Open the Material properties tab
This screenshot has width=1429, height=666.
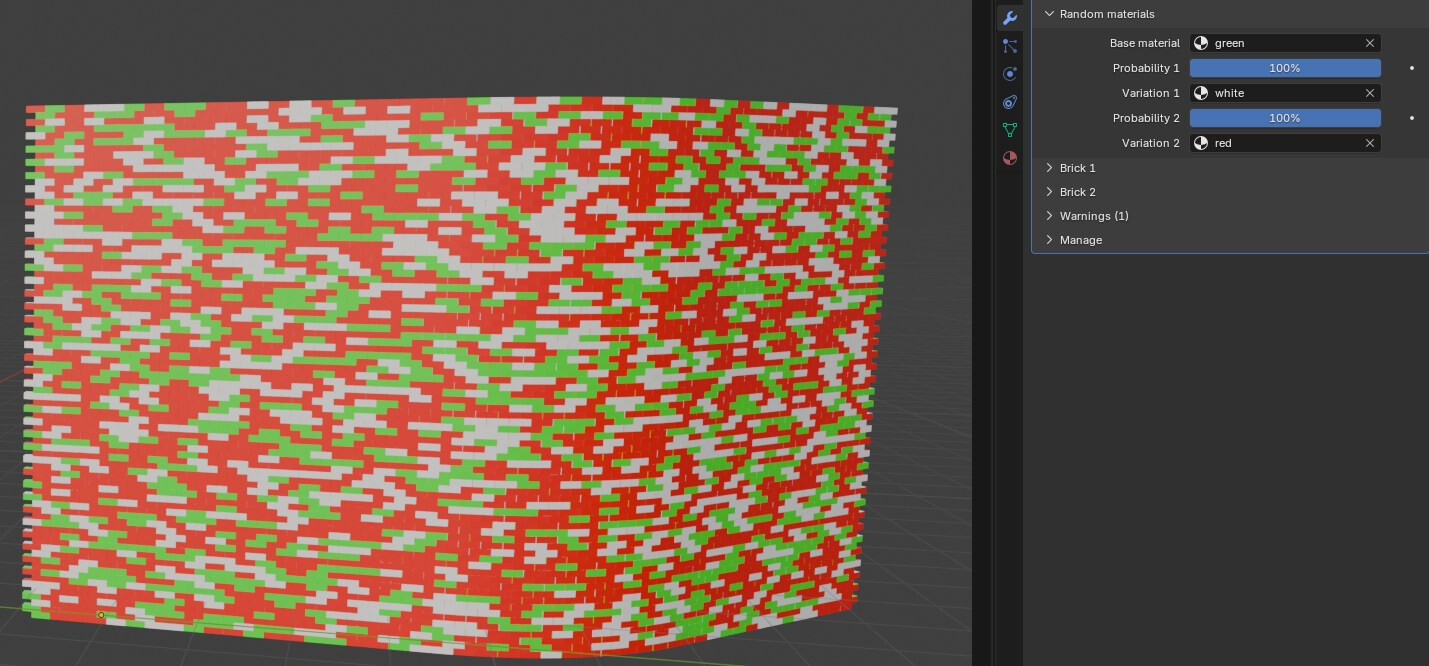point(1009,158)
